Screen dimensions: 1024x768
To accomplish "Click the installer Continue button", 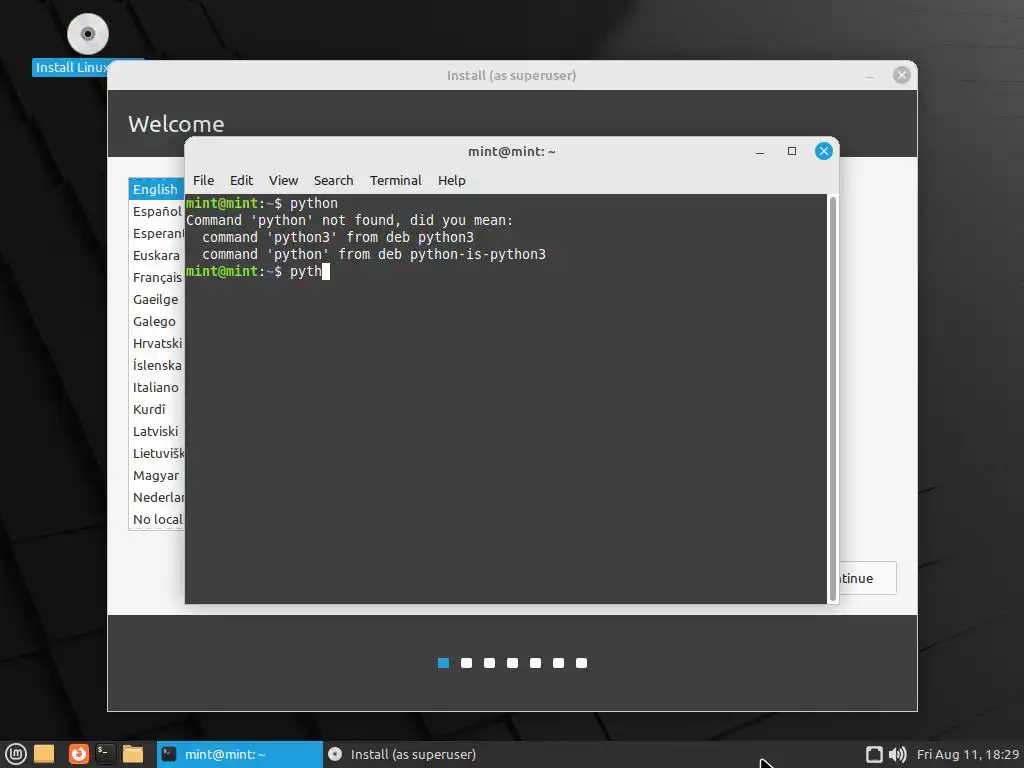I will pyautogui.click(x=867, y=578).
